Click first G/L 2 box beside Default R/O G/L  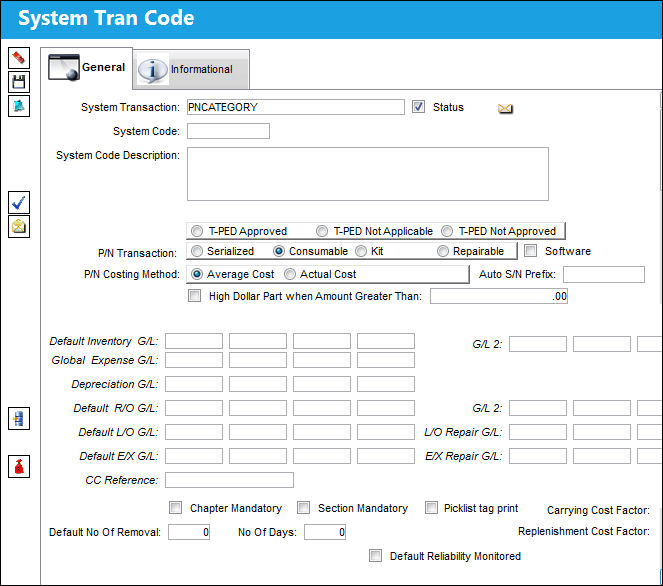point(538,408)
